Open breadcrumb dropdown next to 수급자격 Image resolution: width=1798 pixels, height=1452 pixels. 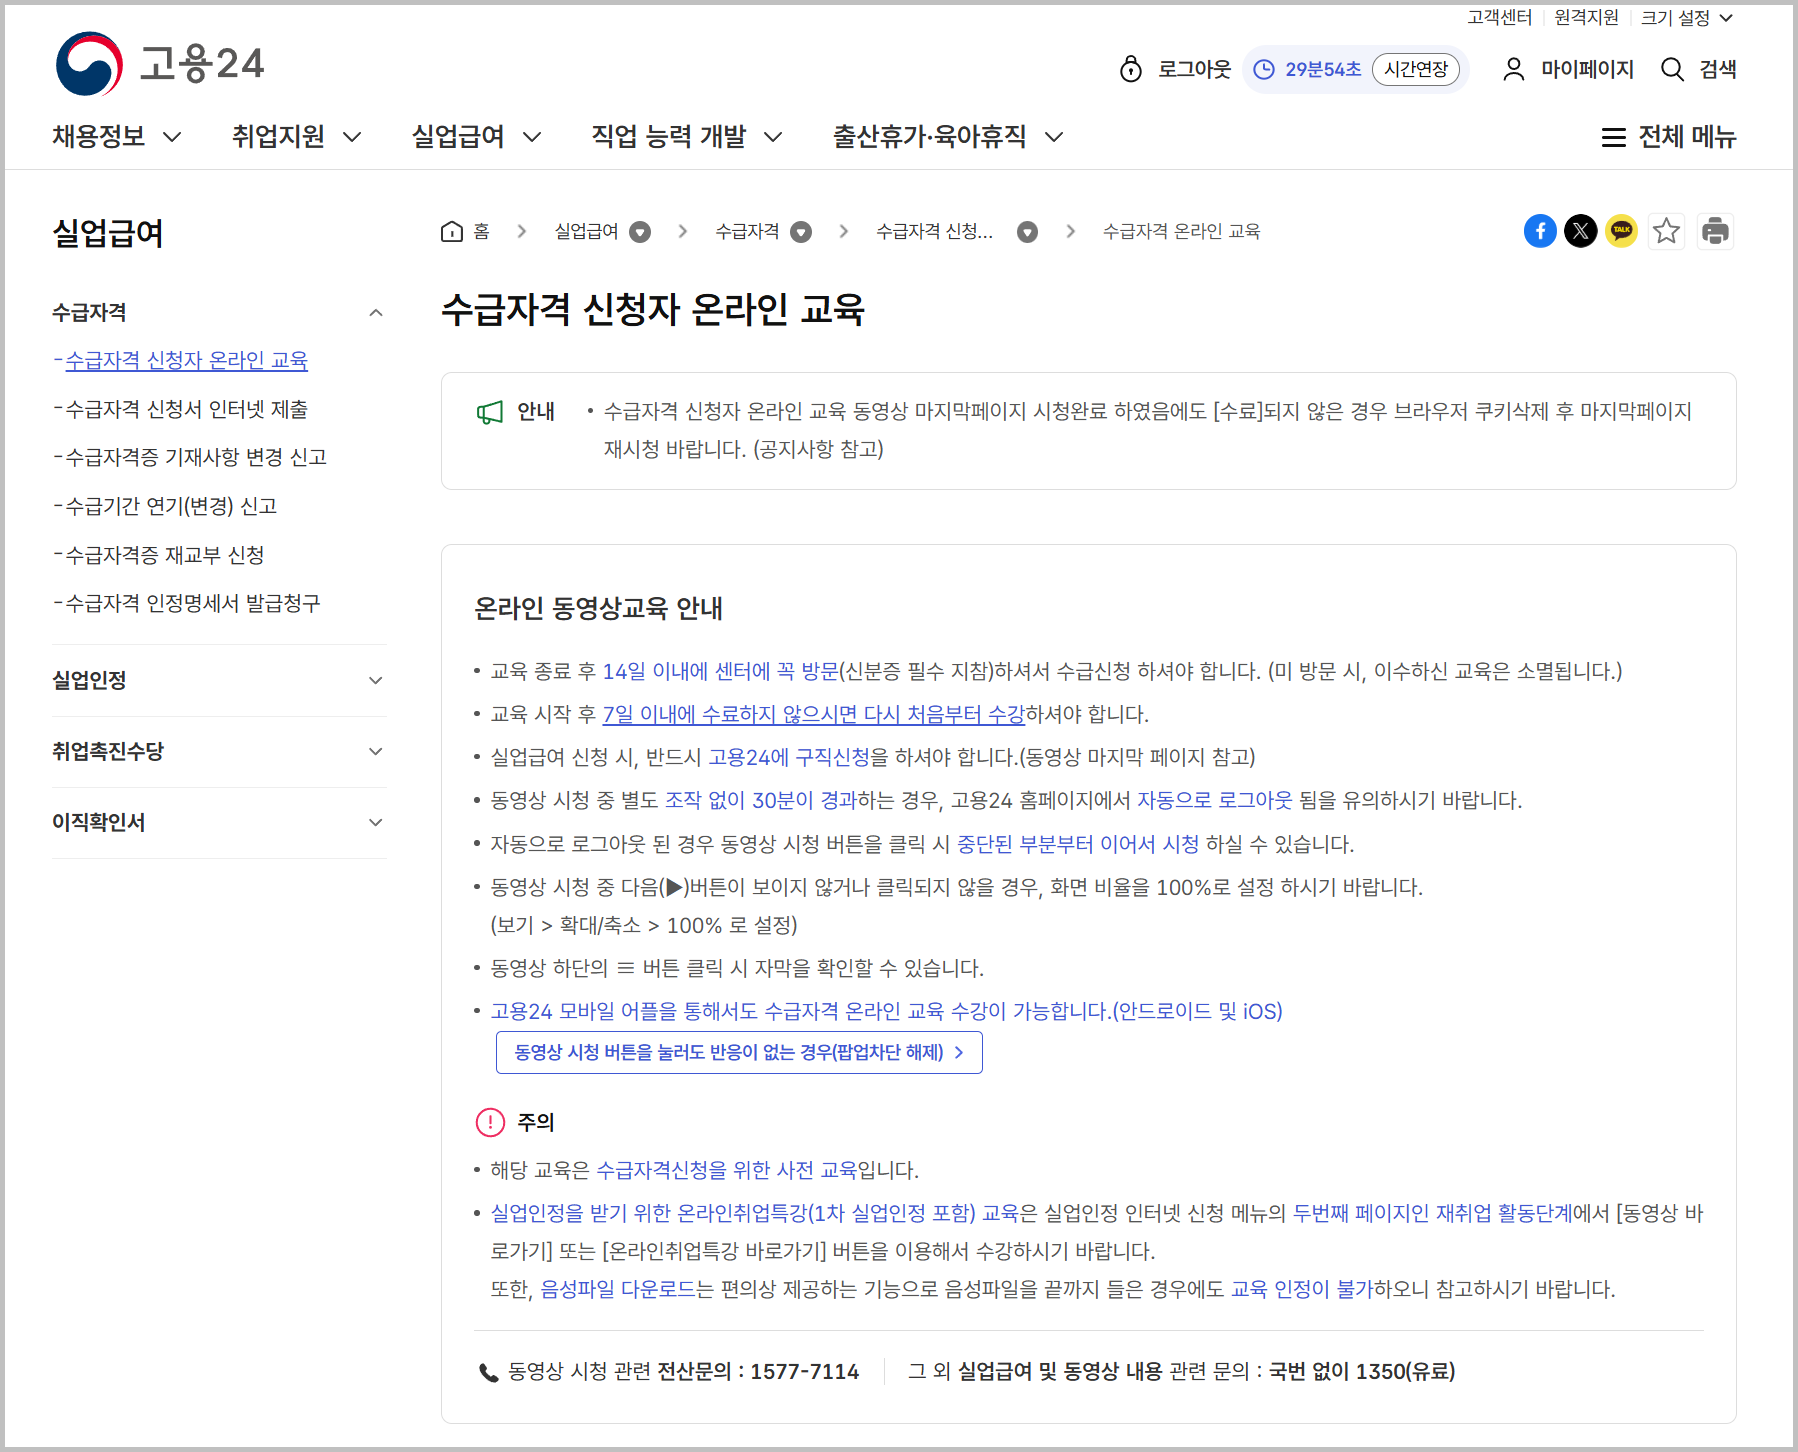click(801, 232)
